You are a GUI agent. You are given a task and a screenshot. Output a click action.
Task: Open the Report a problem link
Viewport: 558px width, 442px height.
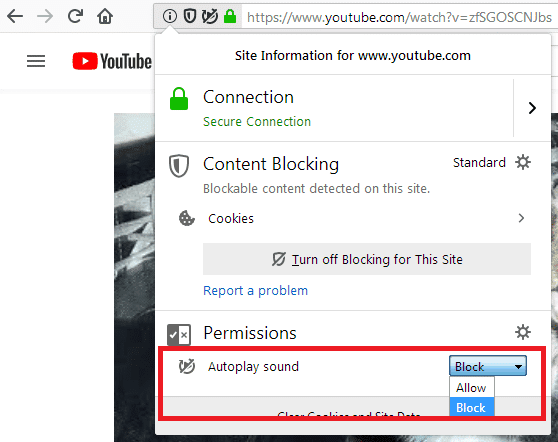pos(255,290)
